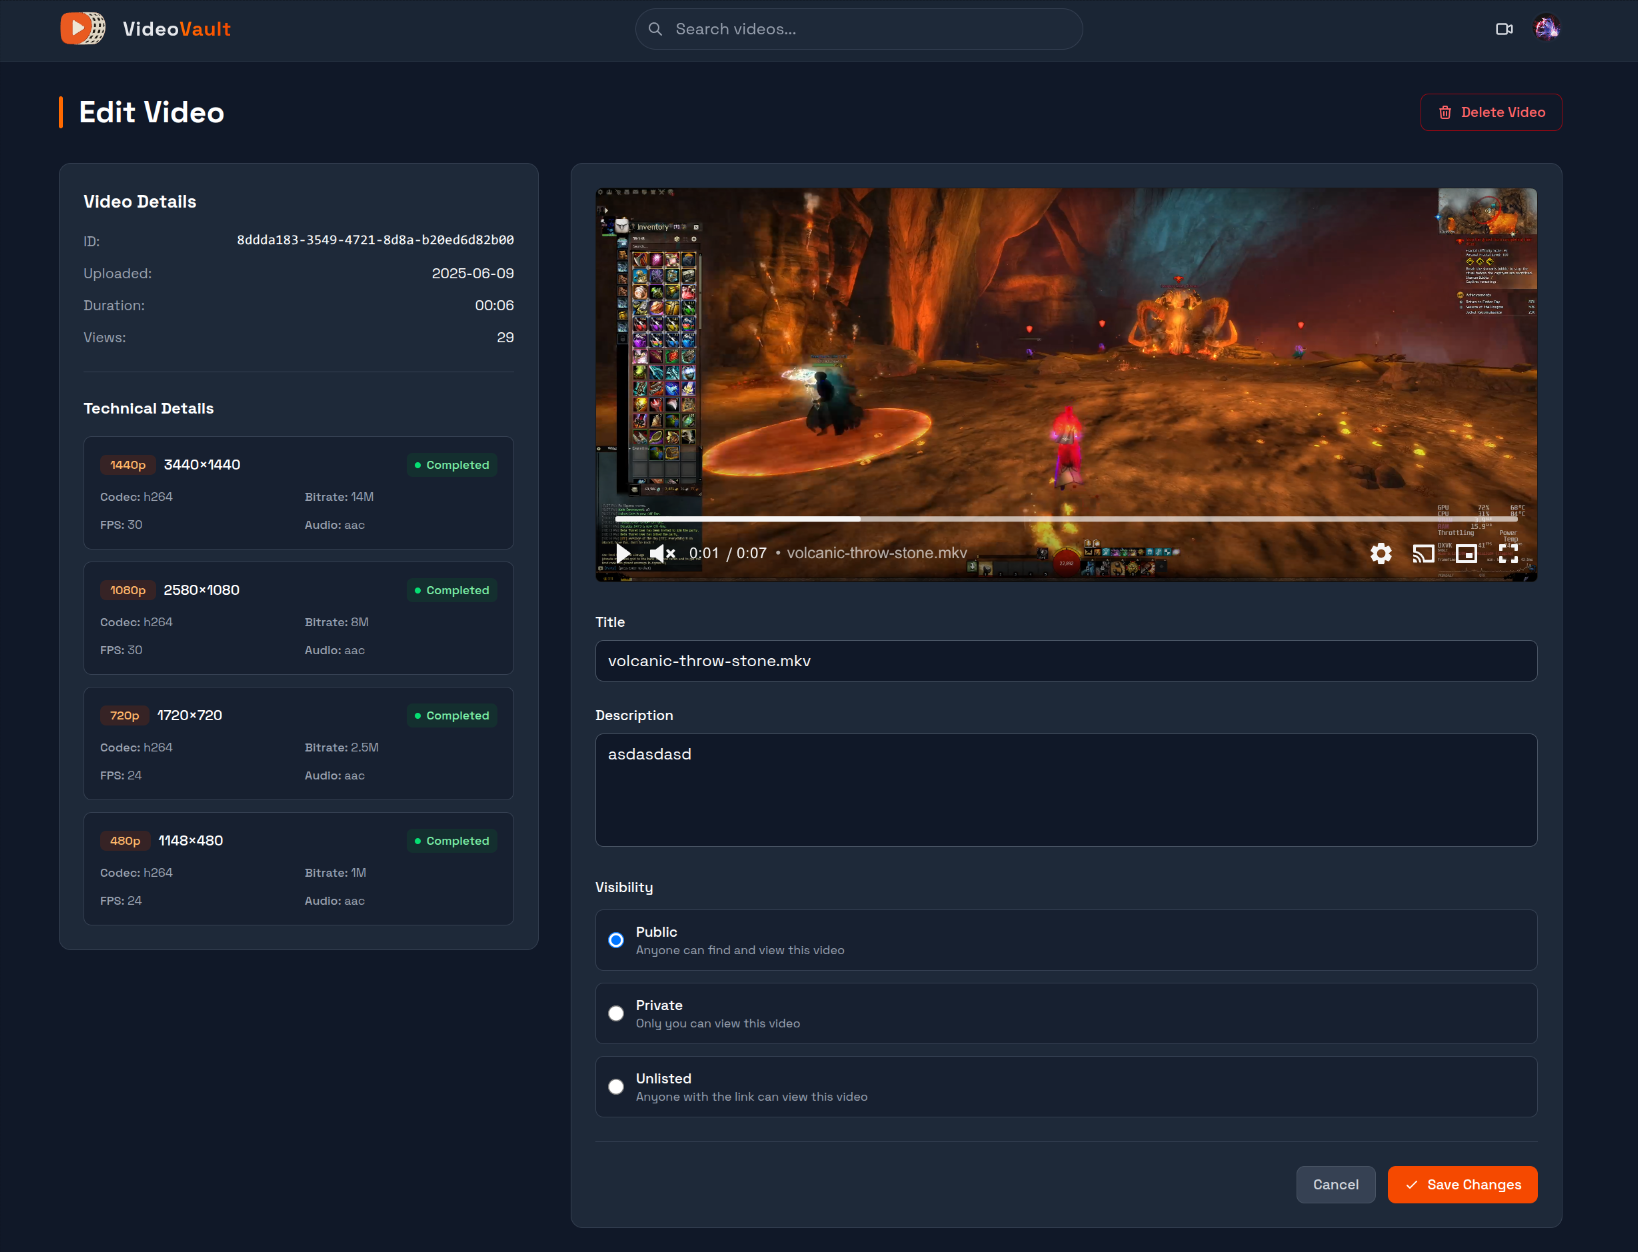Select the Private visibility option
Image resolution: width=1638 pixels, height=1252 pixels.
tap(616, 1013)
